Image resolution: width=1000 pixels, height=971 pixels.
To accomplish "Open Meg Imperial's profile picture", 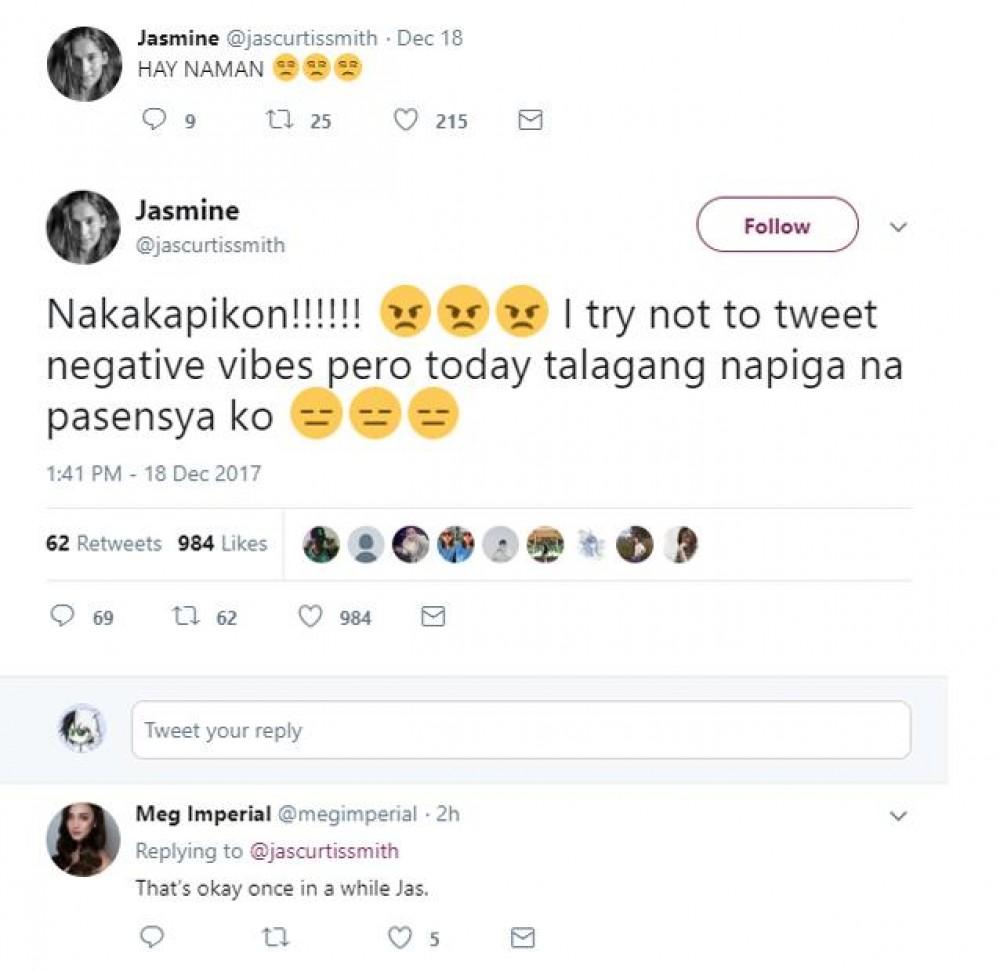I will pos(83,838).
